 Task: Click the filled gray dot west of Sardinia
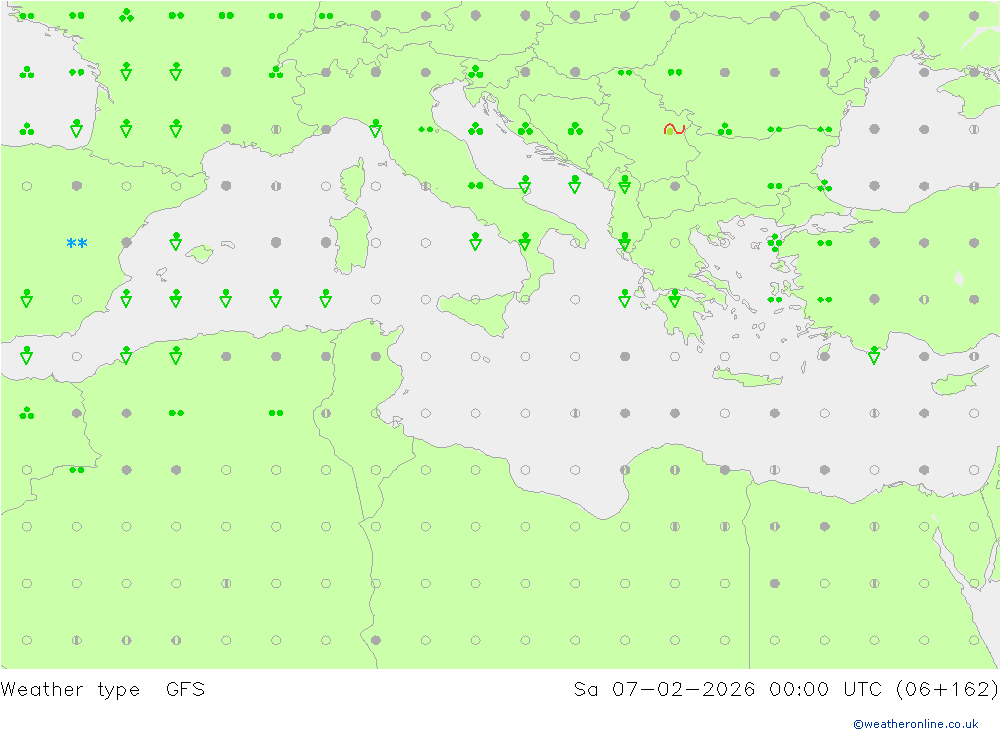pyautogui.click(x=326, y=242)
